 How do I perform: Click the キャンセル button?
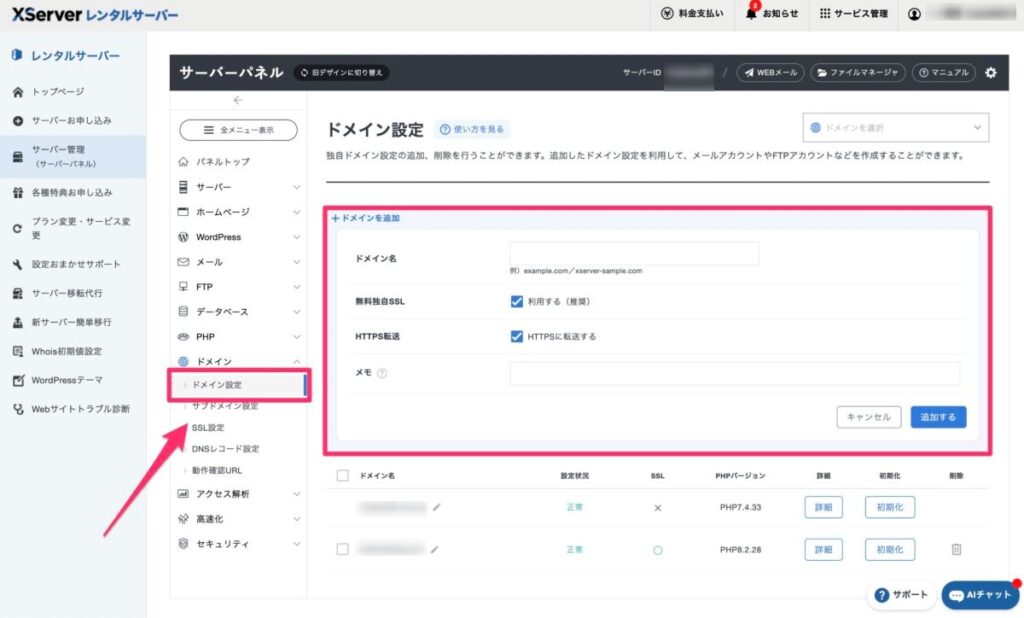[868, 417]
